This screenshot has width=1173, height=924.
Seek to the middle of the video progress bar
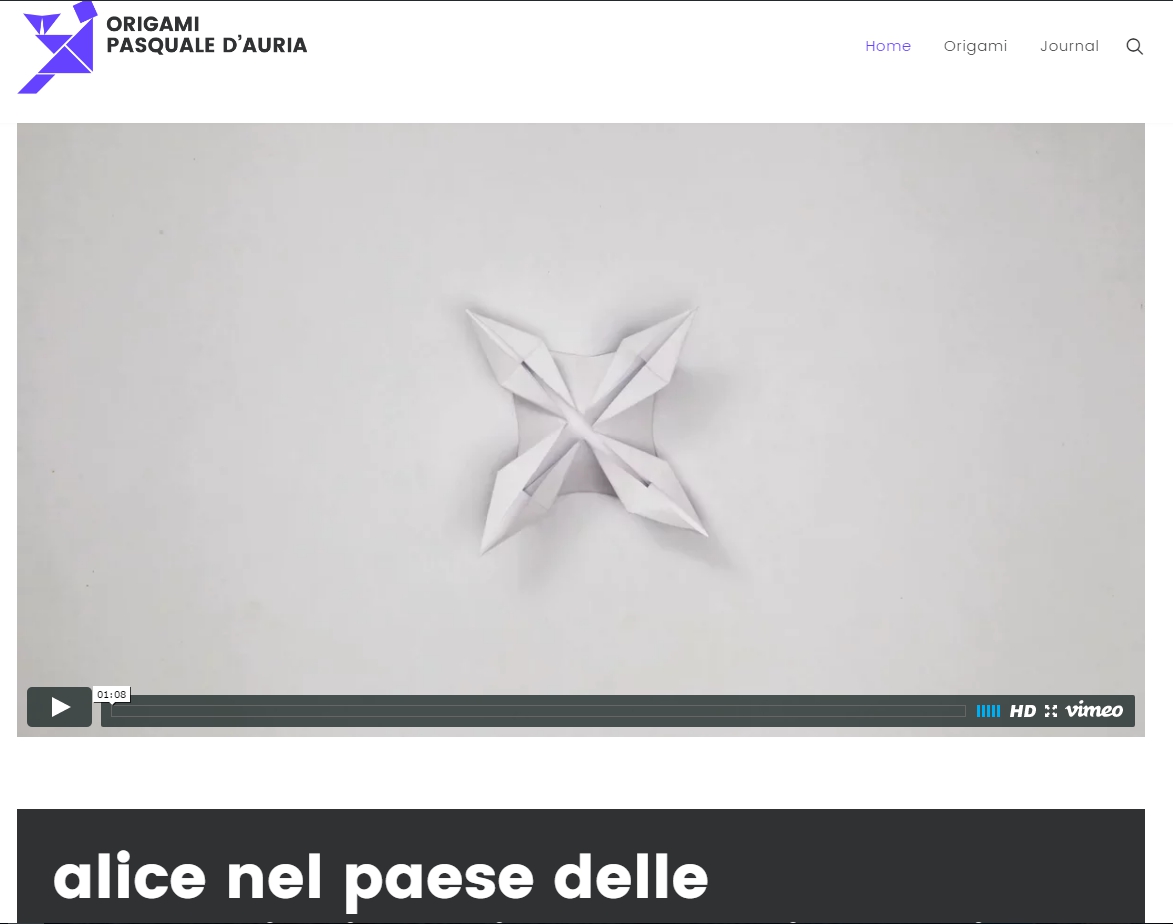[539, 711]
